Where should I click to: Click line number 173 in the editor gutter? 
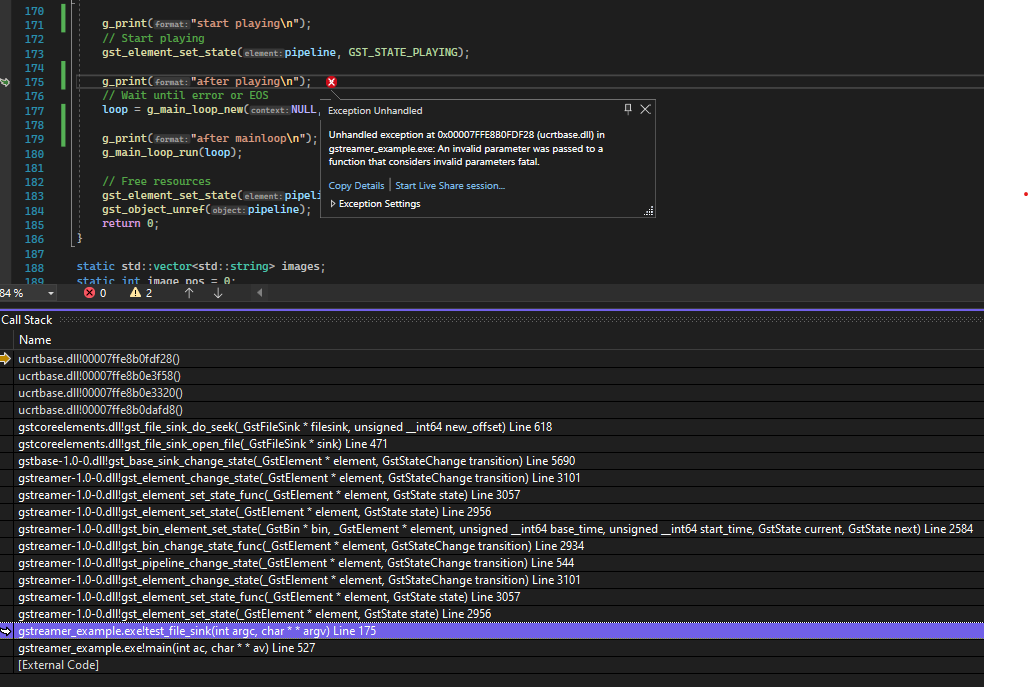(34, 54)
